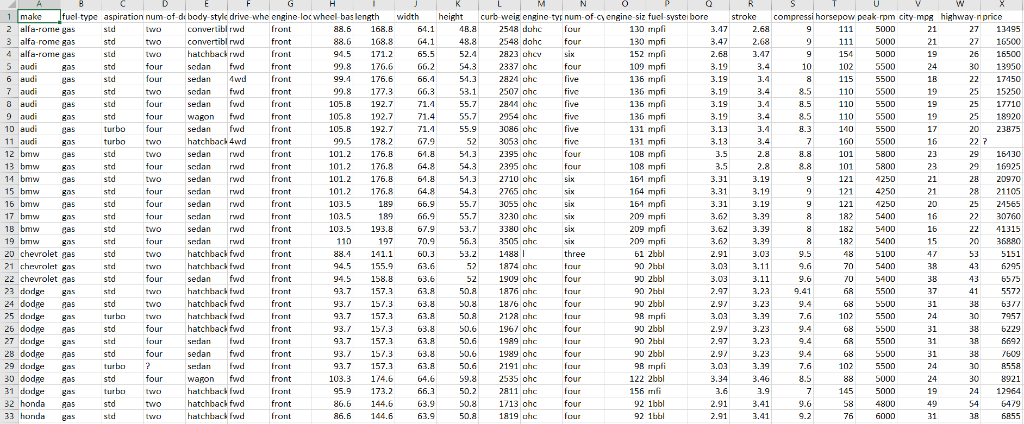
Task: Select column L header
Action: [x=499, y=4]
